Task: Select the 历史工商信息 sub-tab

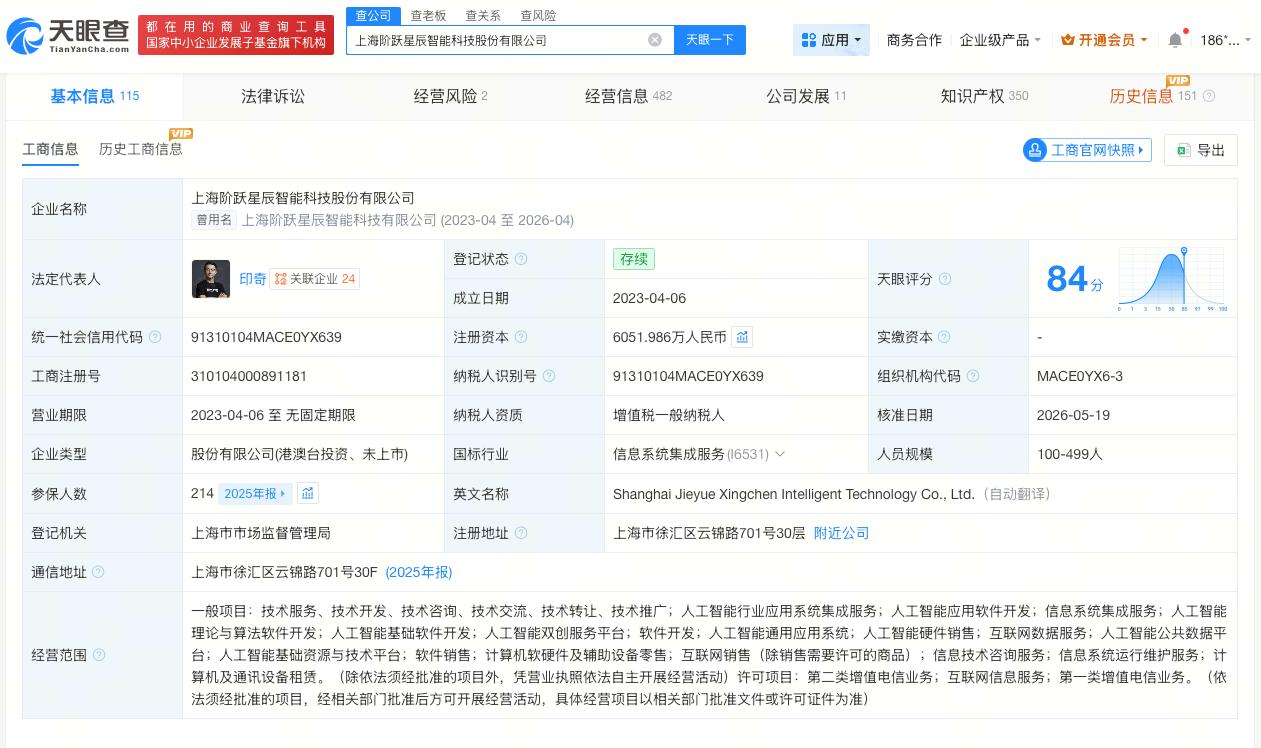Action: coord(140,149)
